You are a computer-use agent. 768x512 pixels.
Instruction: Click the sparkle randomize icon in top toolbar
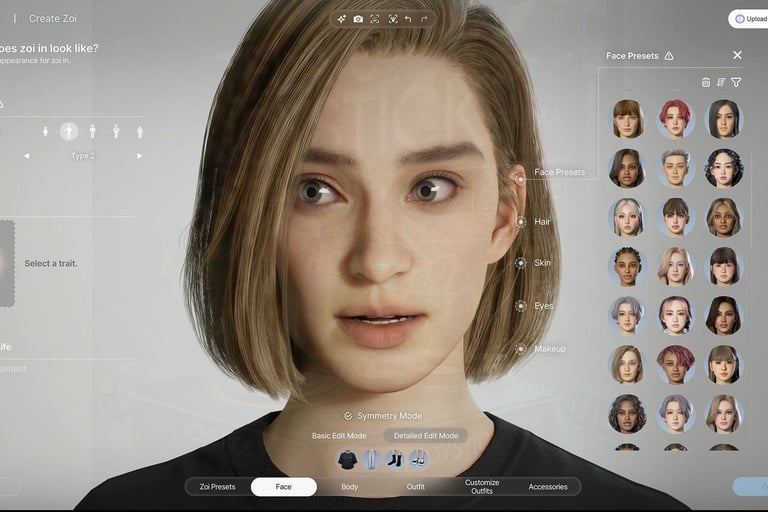click(342, 19)
